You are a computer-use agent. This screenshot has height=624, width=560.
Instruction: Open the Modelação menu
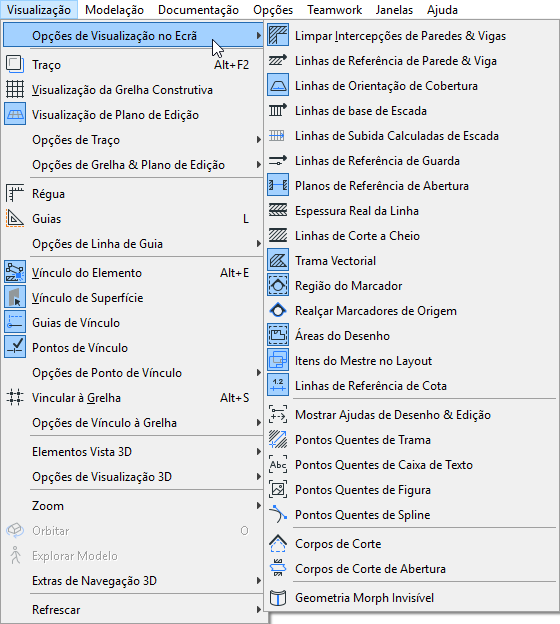(115, 10)
